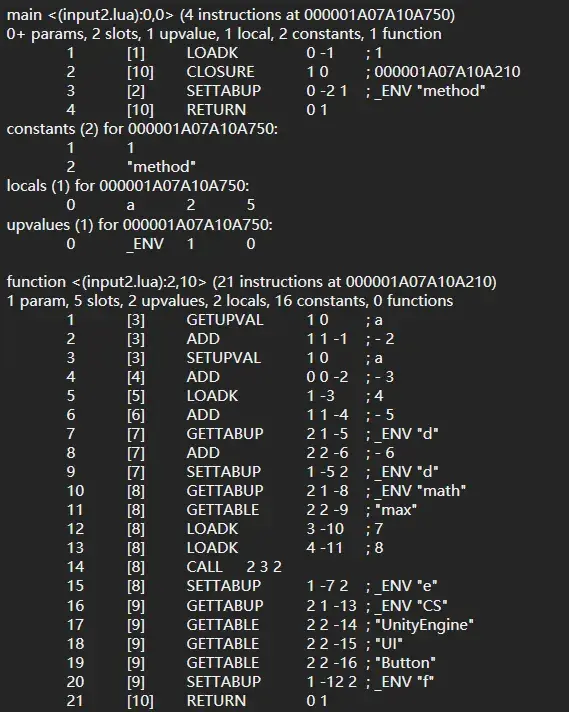Image resolution: width=569 pixels, height=712 pixels.
Task: Click the SETUPVAL opcode text
Action: 223,358
